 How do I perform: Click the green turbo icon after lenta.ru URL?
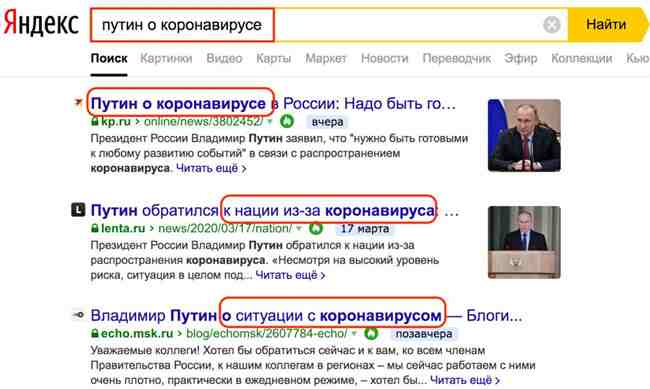(316, 228)
